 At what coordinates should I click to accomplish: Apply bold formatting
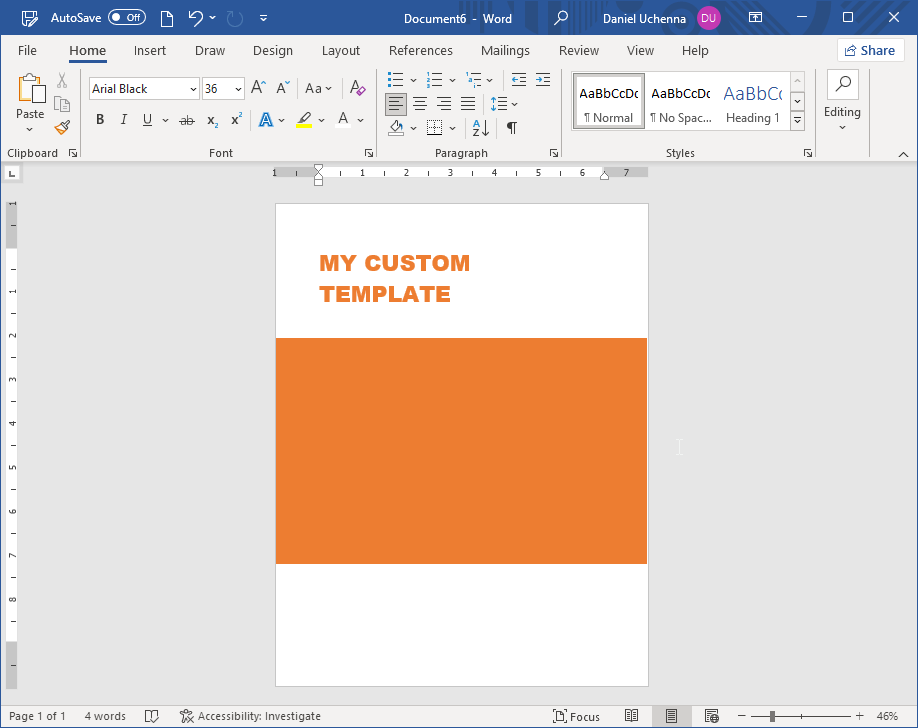99,120
